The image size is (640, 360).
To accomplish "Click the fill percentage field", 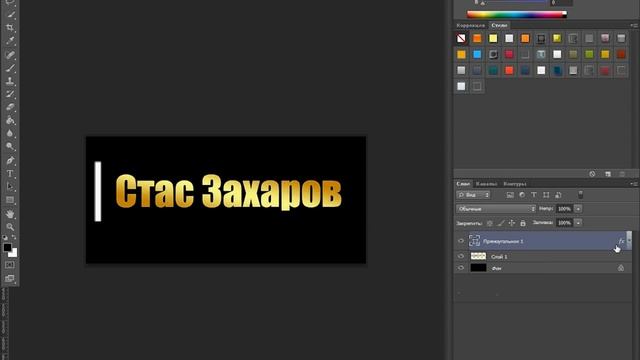I will [564, 223].
